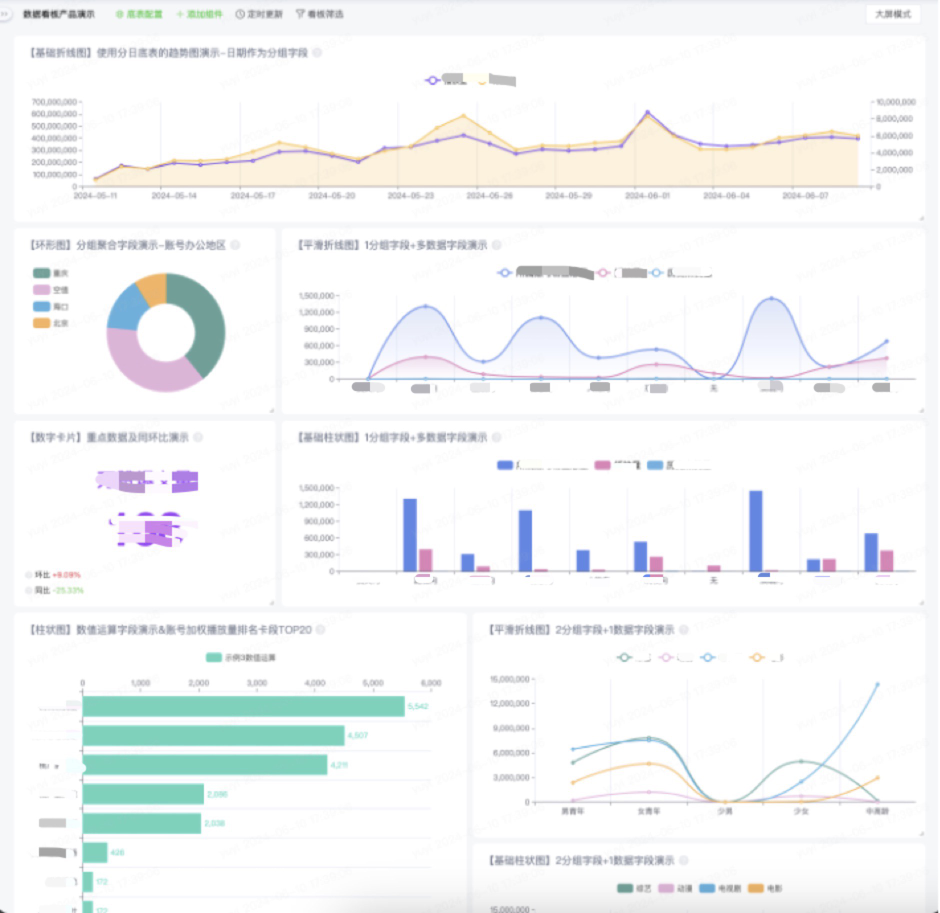940x913 pixels.
Task: Click the bar labeled 4,507 in TOP20 chart
Action: [x=213, y=736]
